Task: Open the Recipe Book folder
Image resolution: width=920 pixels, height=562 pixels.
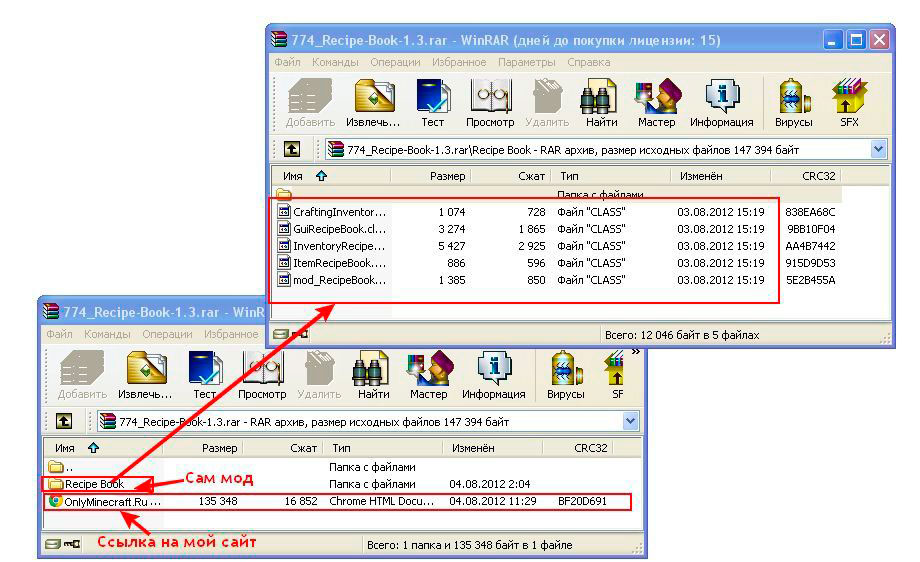Action: pos(94,484)
